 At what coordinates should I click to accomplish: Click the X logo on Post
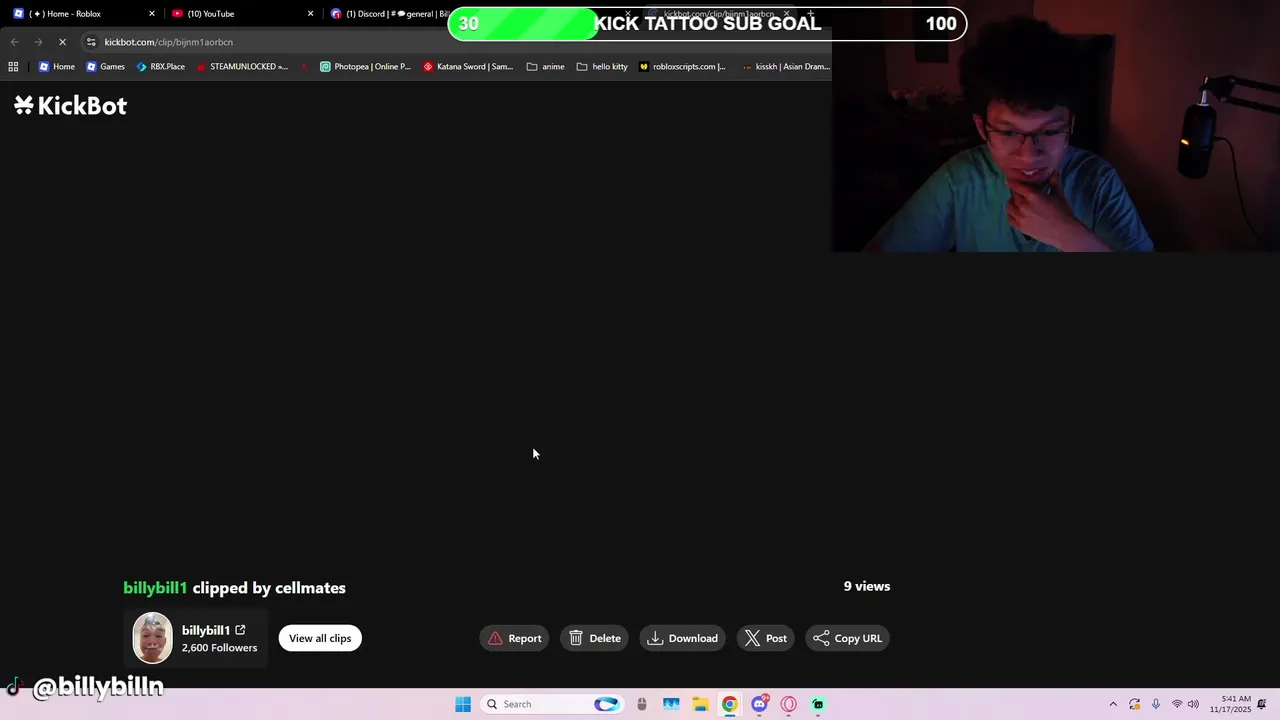coord(752,638)
